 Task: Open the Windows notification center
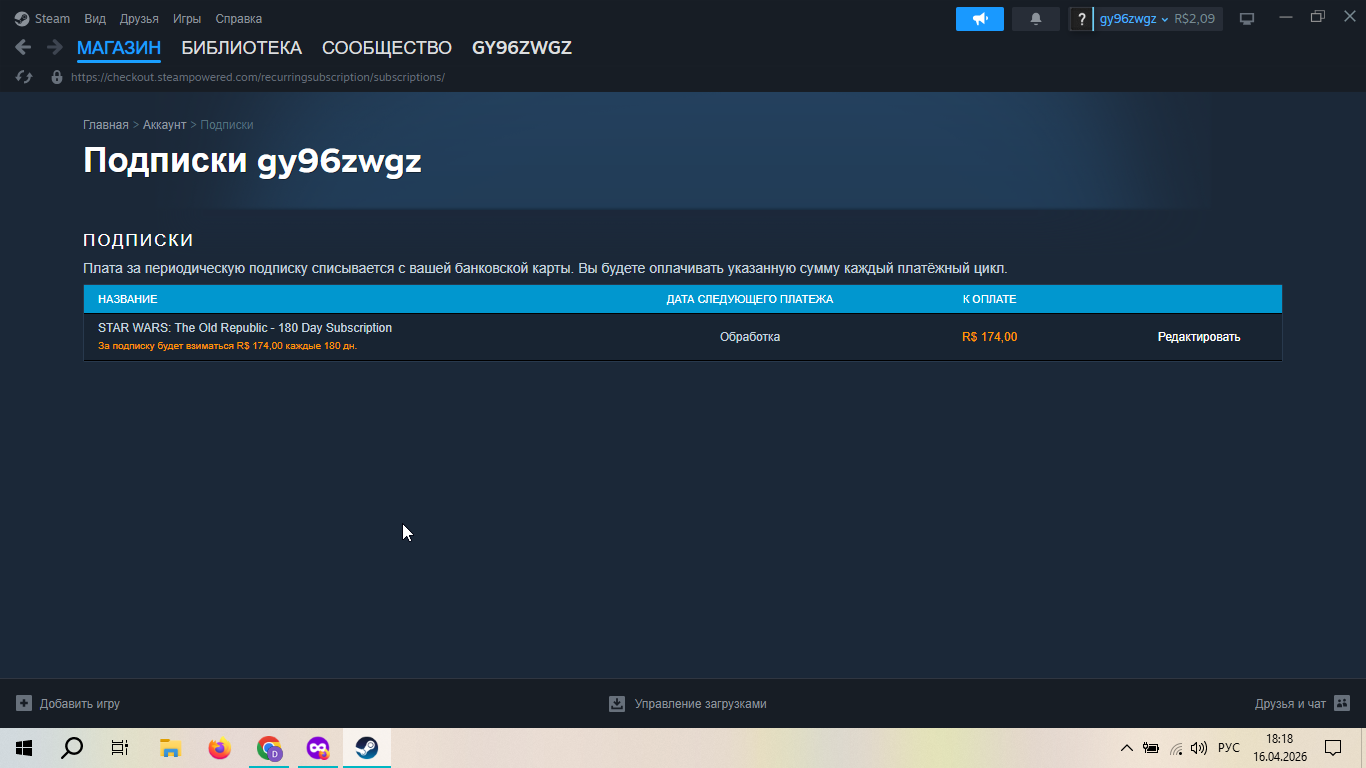[x=1333, y=748]
